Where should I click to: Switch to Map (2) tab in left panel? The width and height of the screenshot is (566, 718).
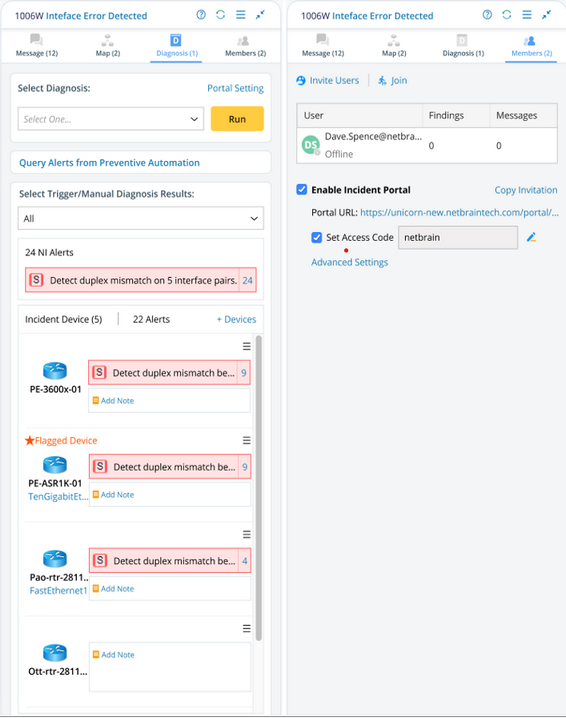click(x=108, y=45)
